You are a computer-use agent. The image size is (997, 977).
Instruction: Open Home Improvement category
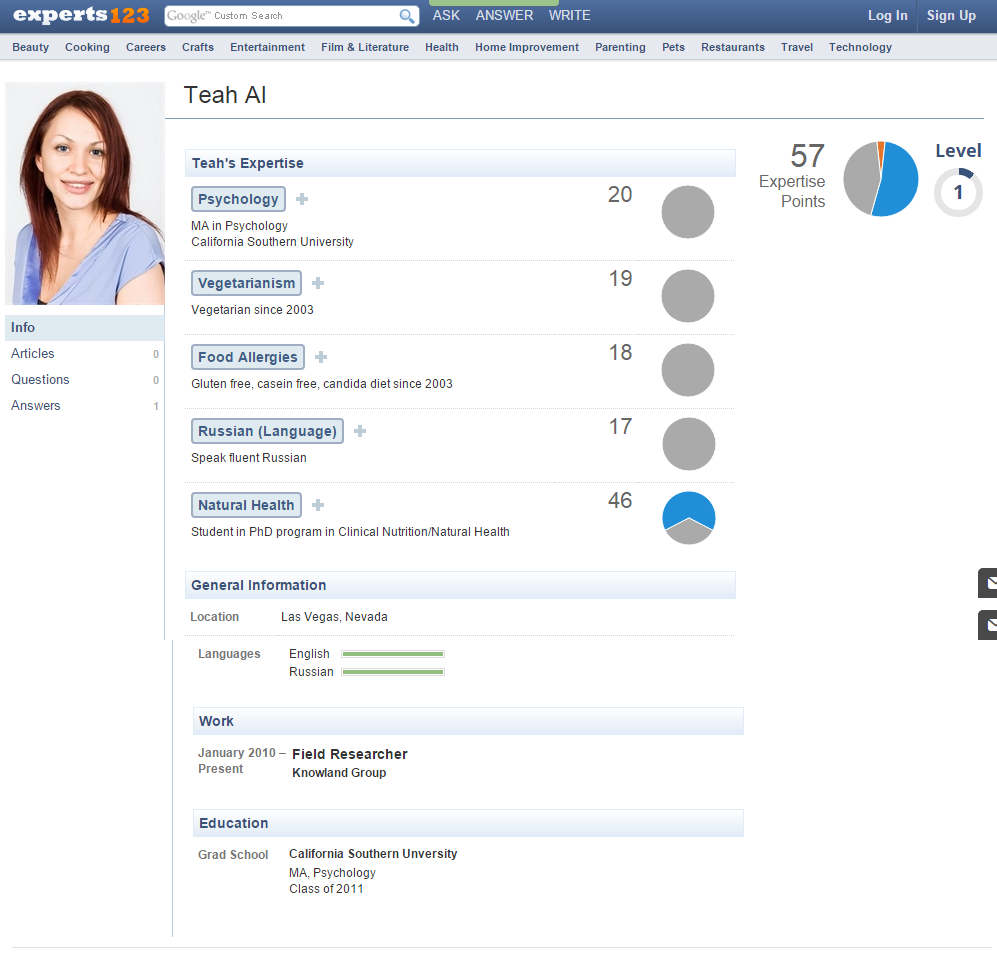(527, 47)
